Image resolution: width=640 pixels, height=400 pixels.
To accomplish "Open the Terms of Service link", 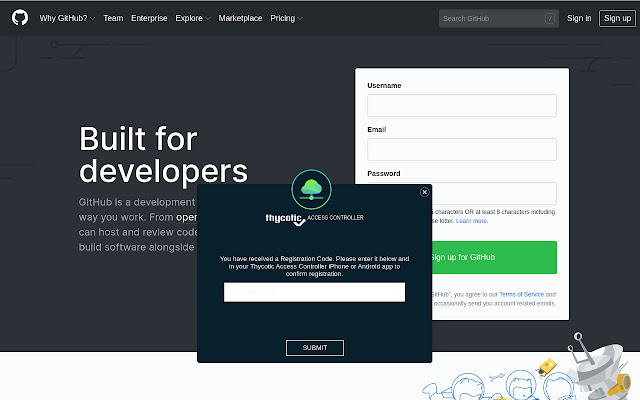I will tap(522, 294).
